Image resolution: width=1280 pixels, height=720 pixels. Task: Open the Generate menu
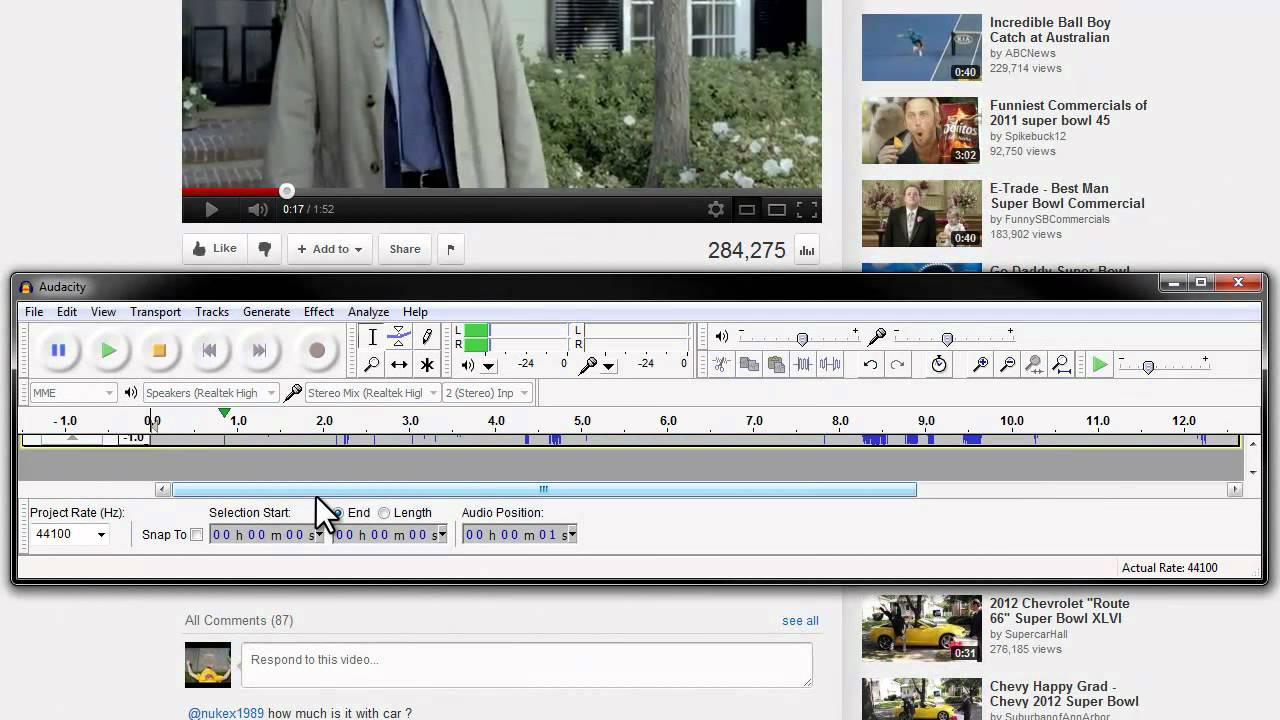coord(266,312)
